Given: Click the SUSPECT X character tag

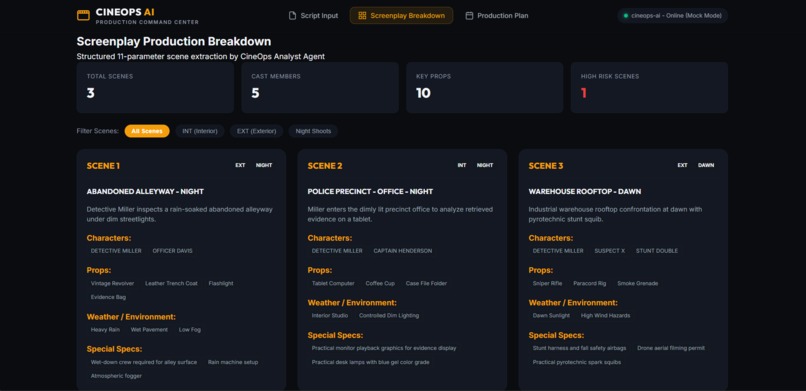Looking at the screenshot, I should click(610, 251).
